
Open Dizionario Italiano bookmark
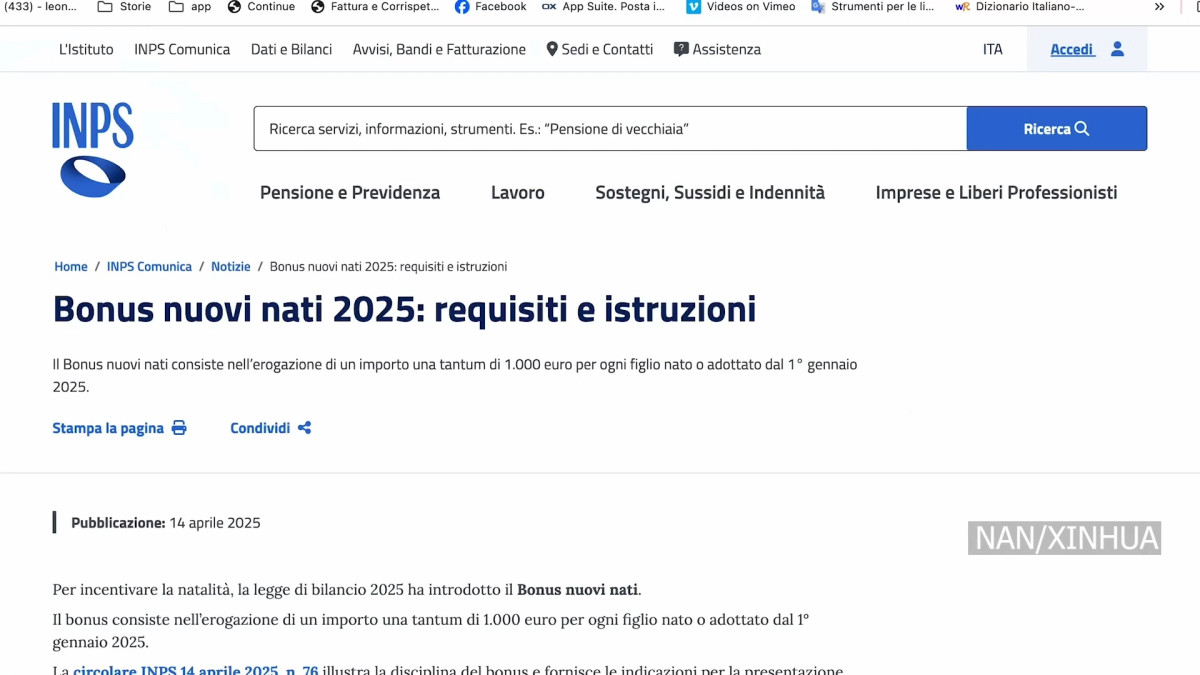(x=1020, y=6)
